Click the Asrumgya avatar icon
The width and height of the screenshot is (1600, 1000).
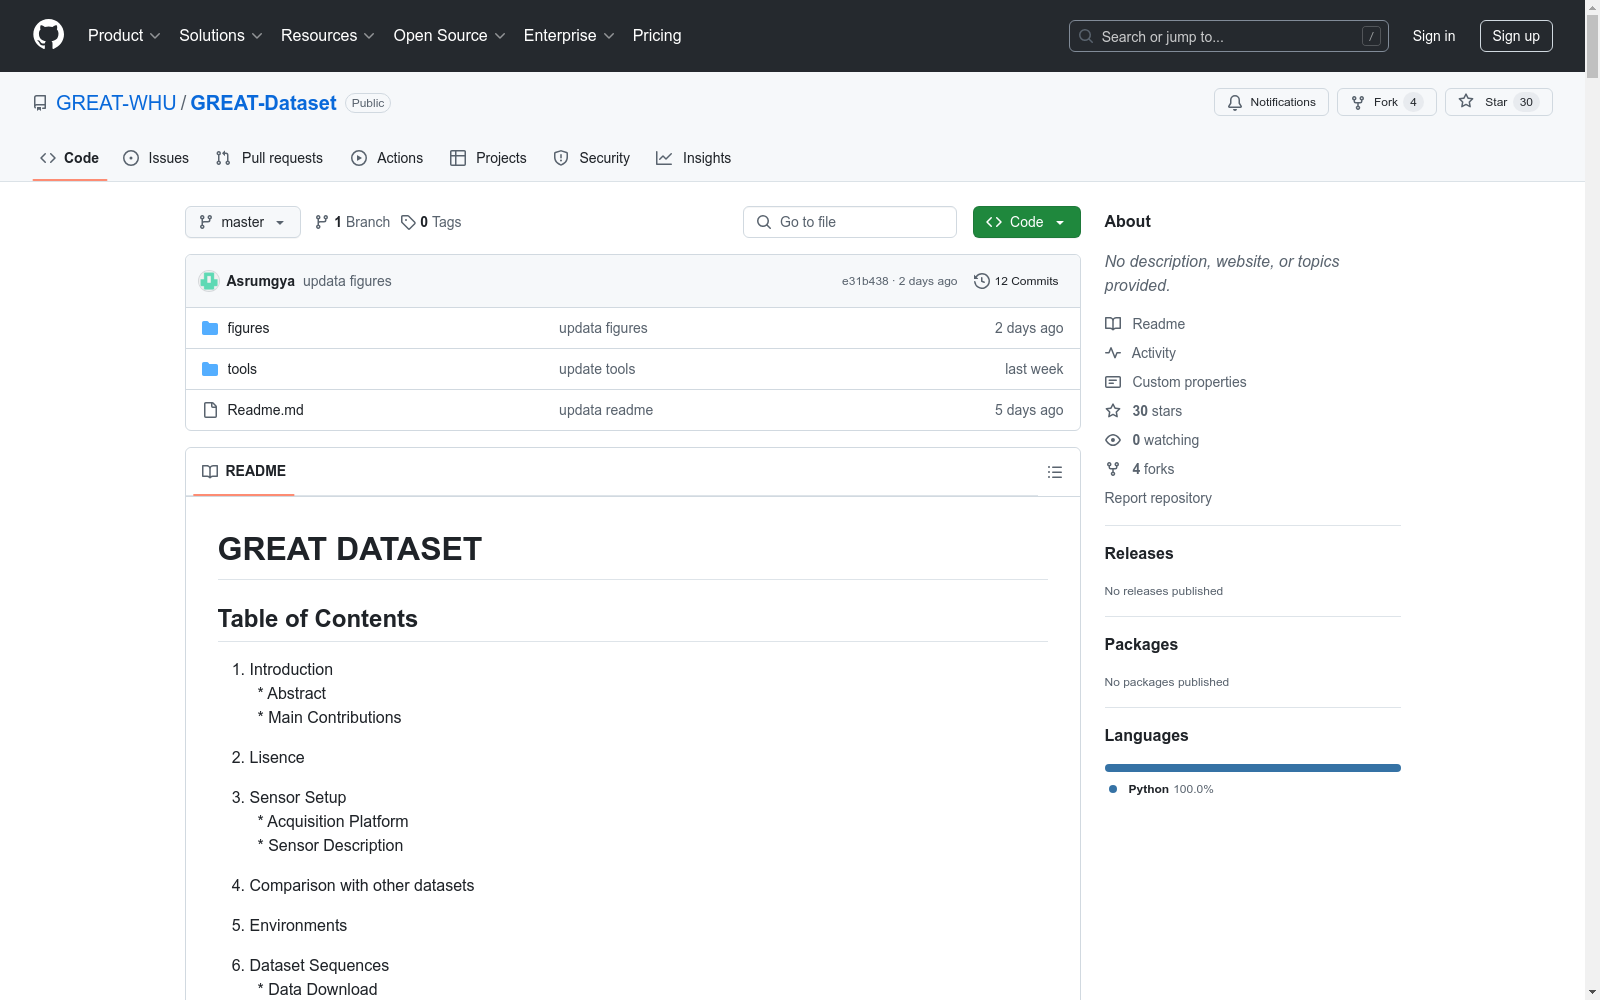tap(209, 281)
